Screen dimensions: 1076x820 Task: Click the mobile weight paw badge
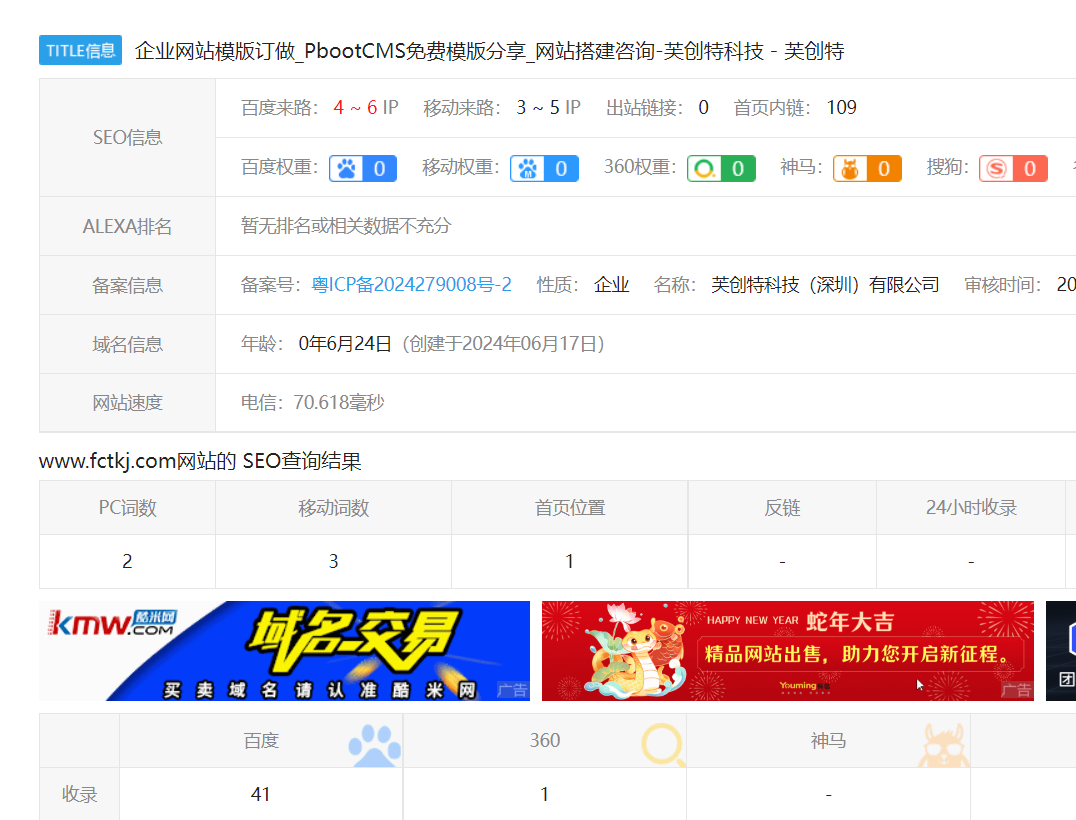(544, 169)
